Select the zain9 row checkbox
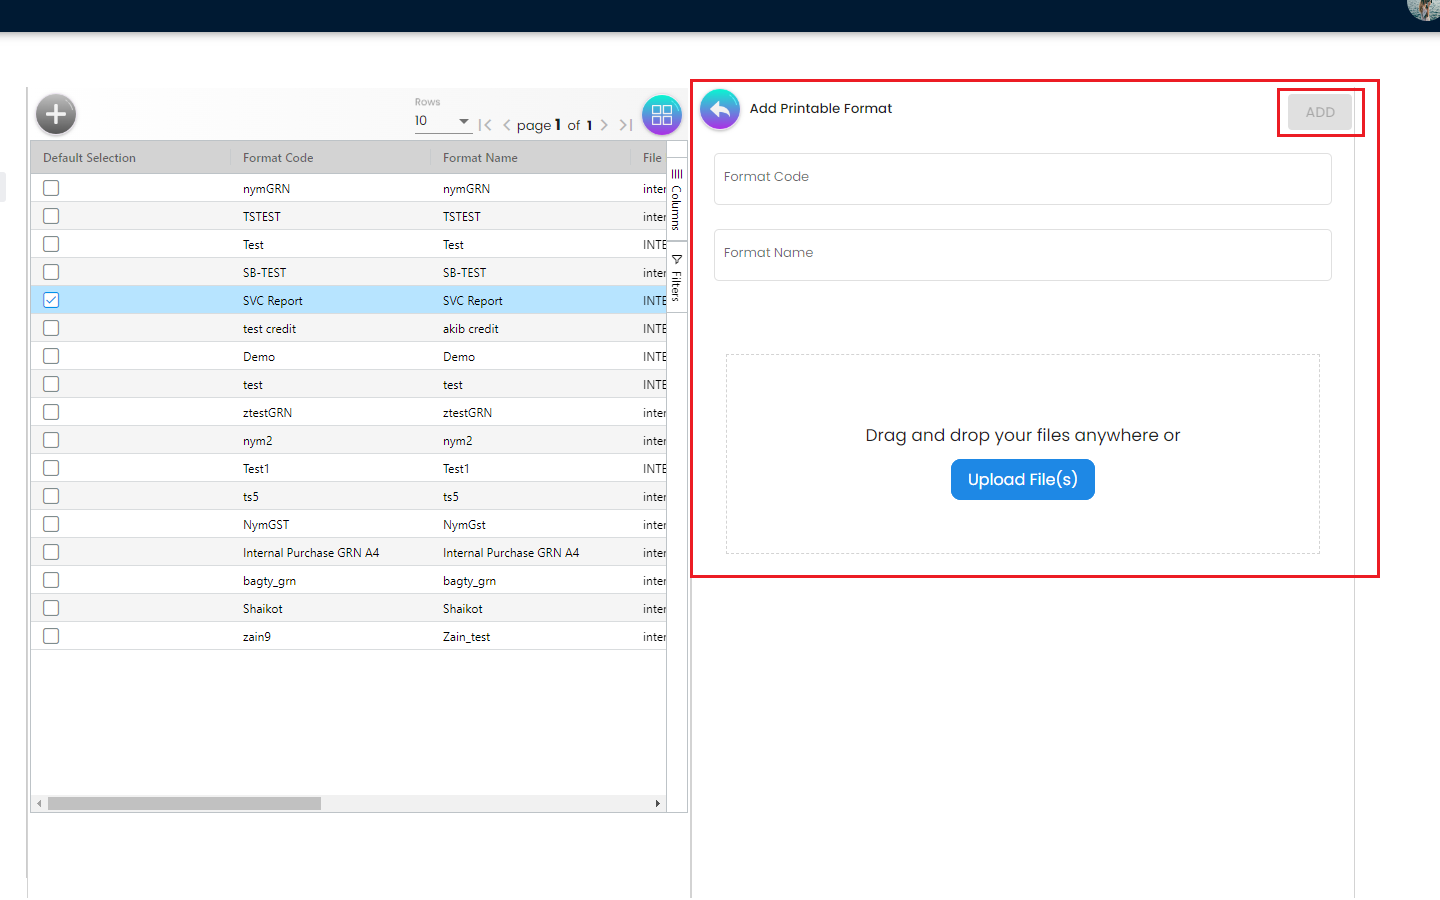The width and height of the screenshot is (1440, 900). 51,636
